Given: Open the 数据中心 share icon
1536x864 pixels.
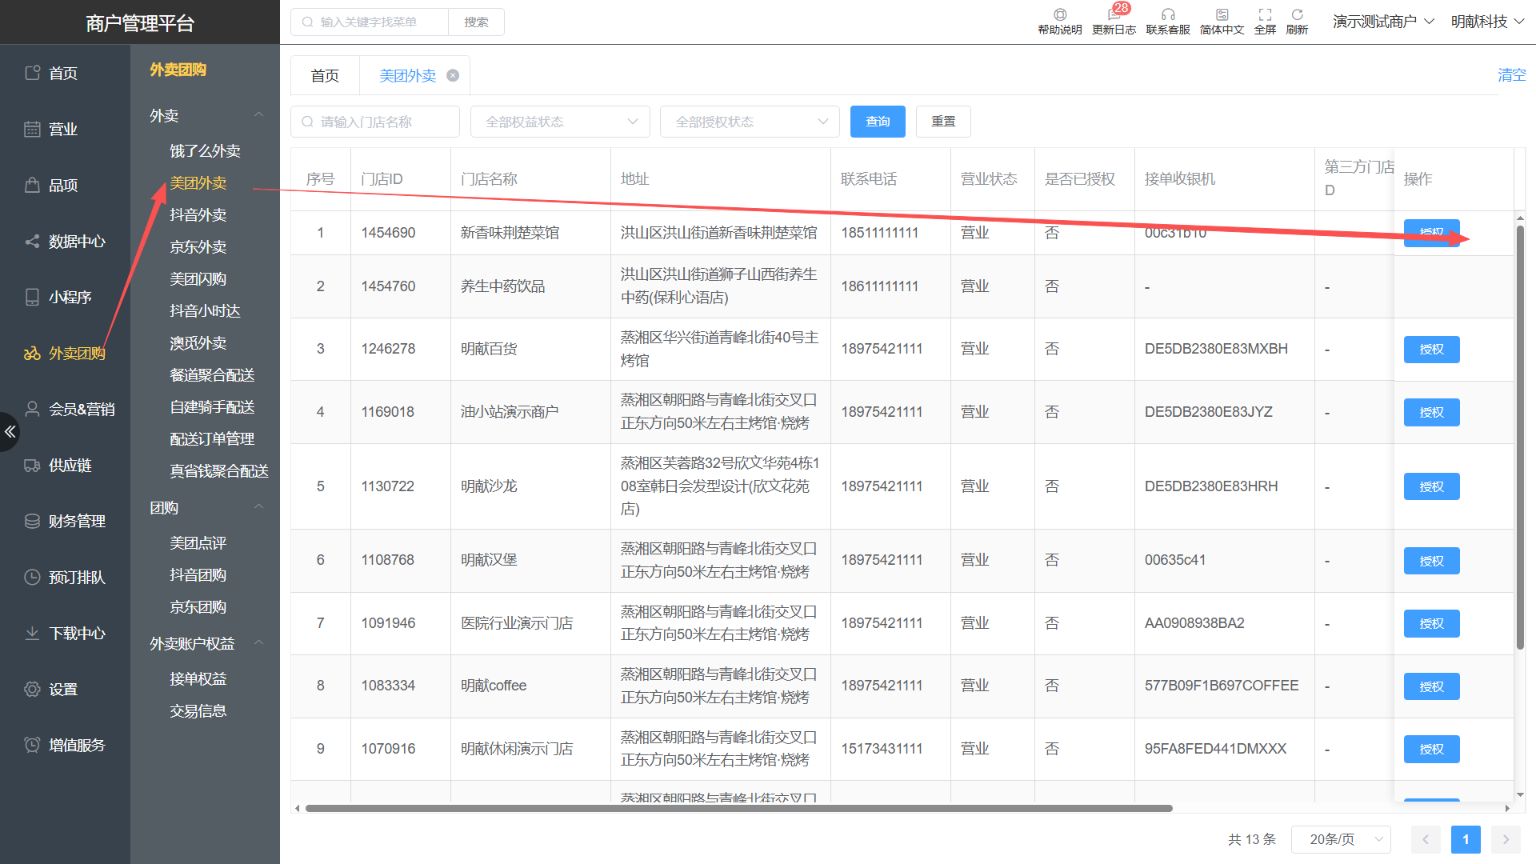Looking at the screenshot, I should click(32, 241).
